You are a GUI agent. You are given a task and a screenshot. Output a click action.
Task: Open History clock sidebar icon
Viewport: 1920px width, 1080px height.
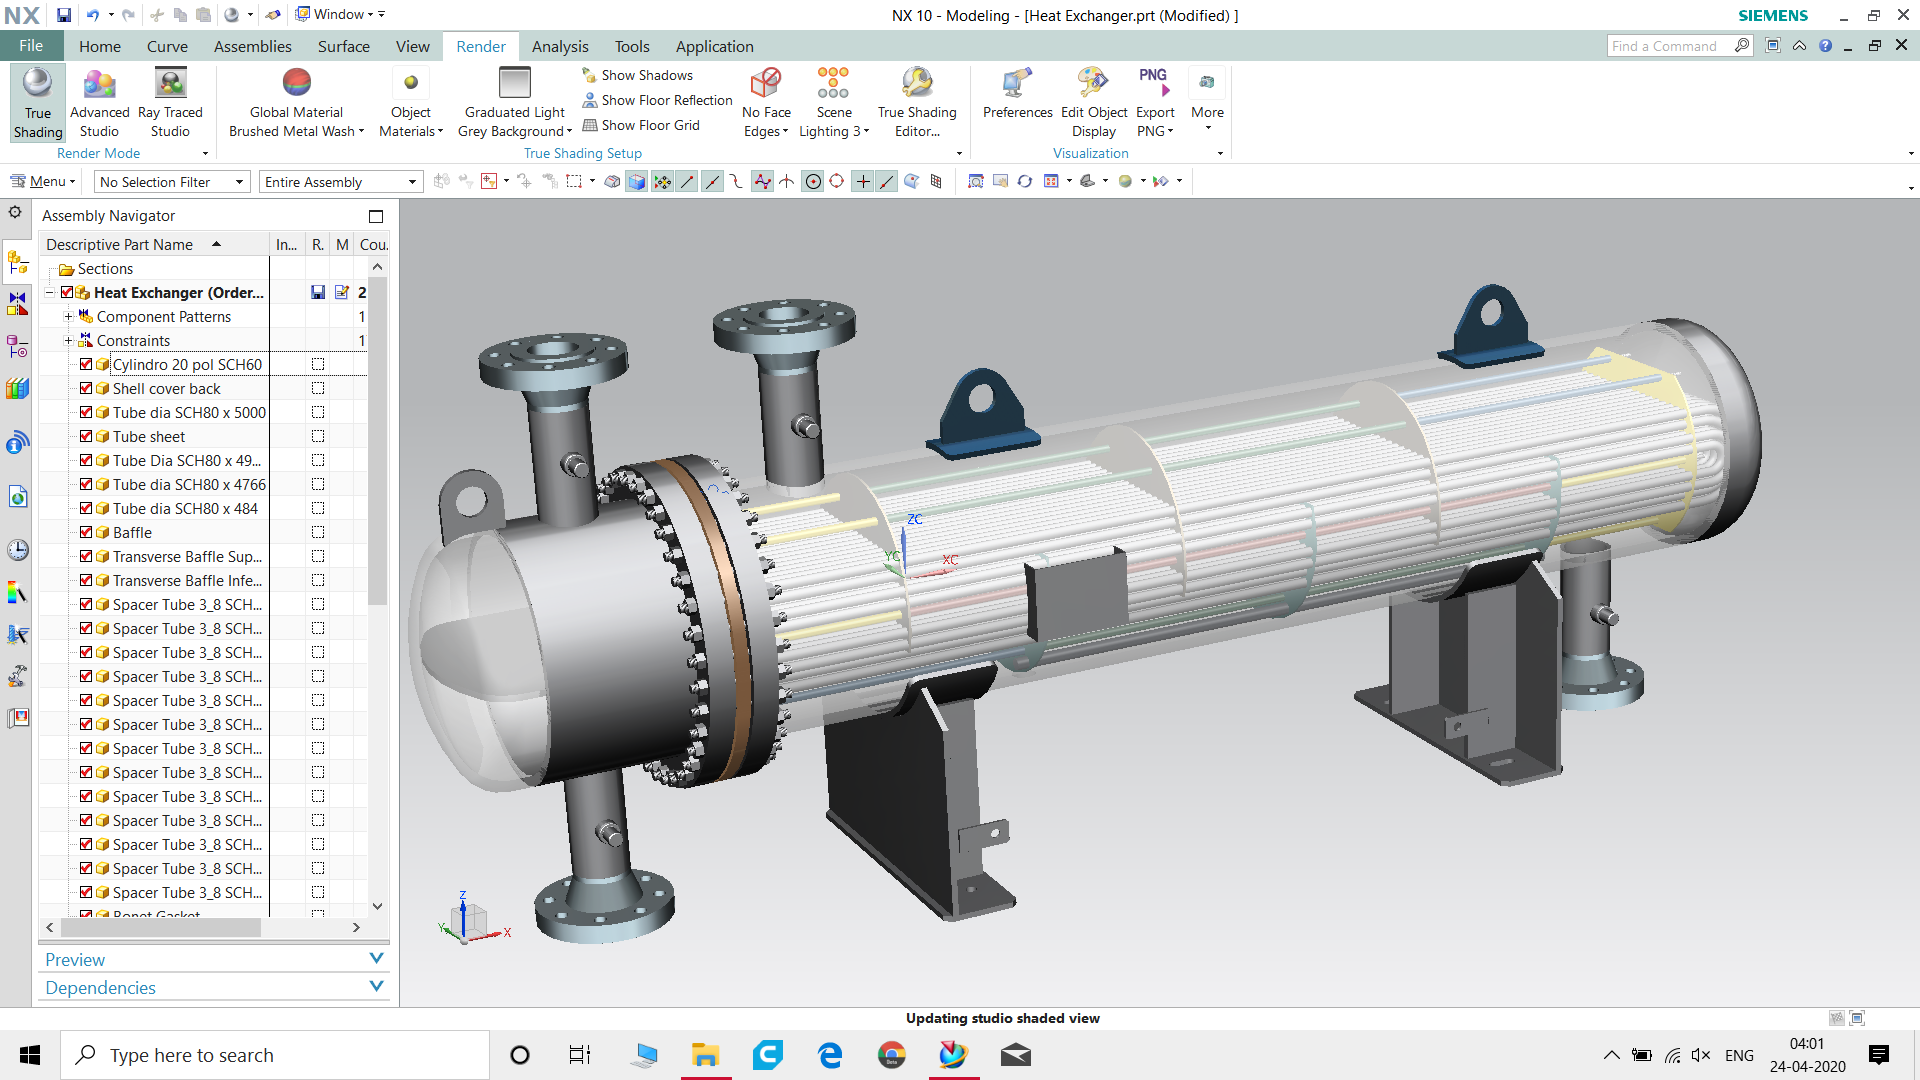pyautogui.click(x=18, y=550)
